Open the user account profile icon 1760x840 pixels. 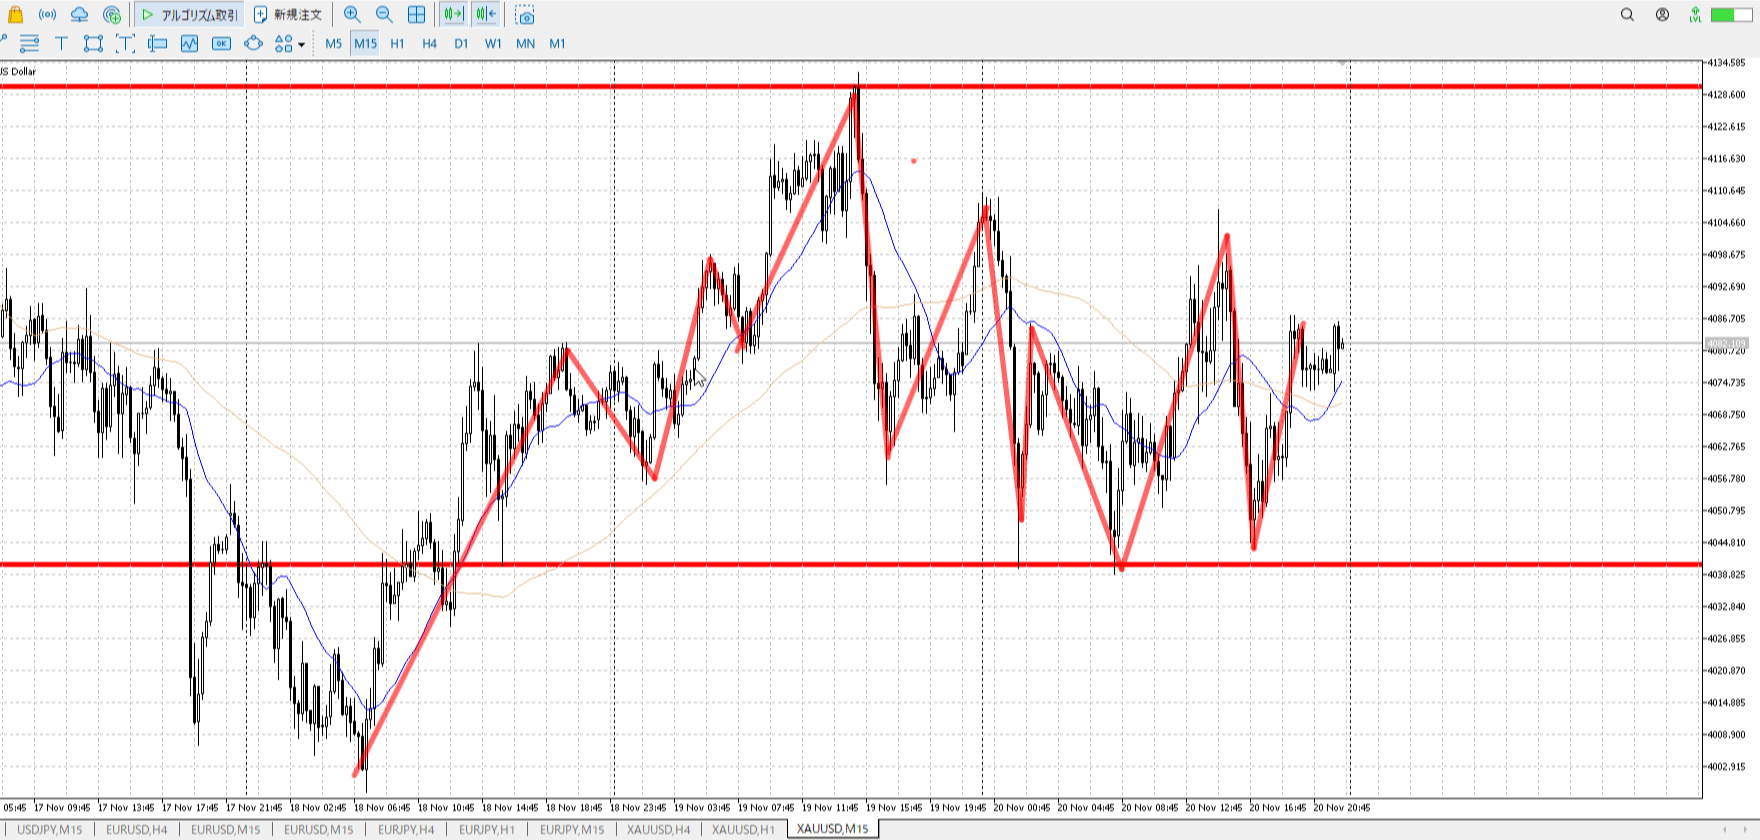[x=1662, y=14]
